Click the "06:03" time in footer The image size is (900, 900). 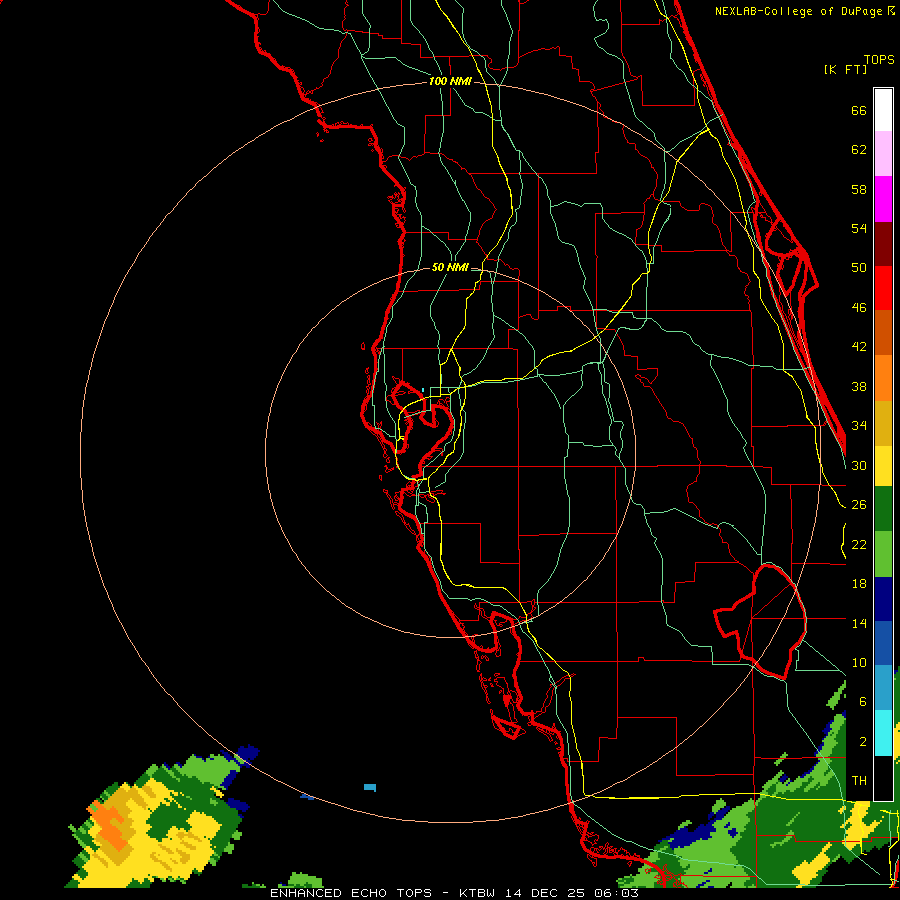pos(616,893)
